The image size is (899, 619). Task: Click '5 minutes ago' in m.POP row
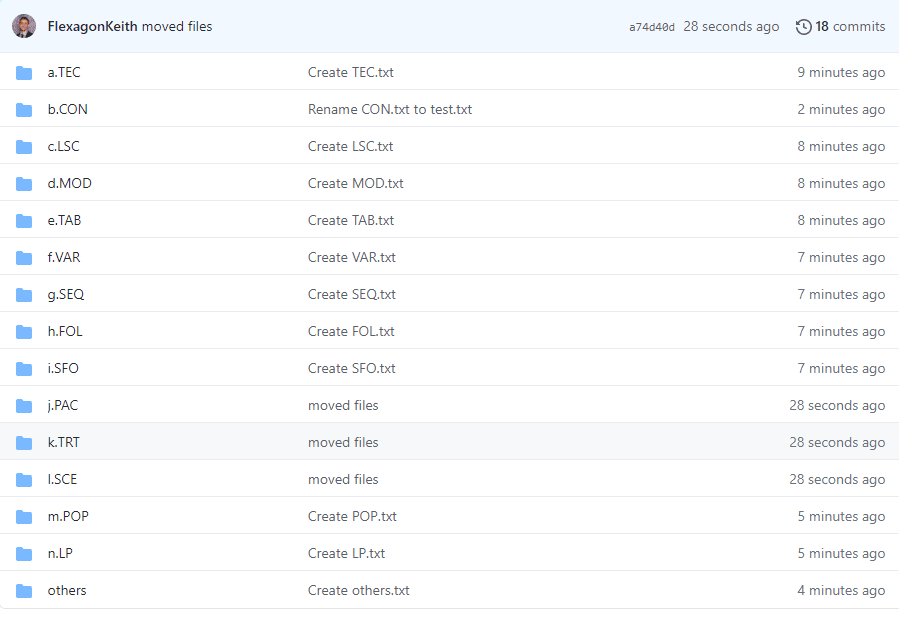(841, 516)
